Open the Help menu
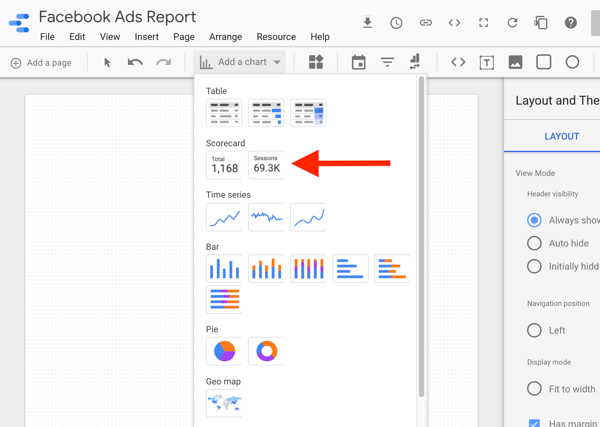The height and width of the screenshot is (427, 600). click(x=320, y=37)
